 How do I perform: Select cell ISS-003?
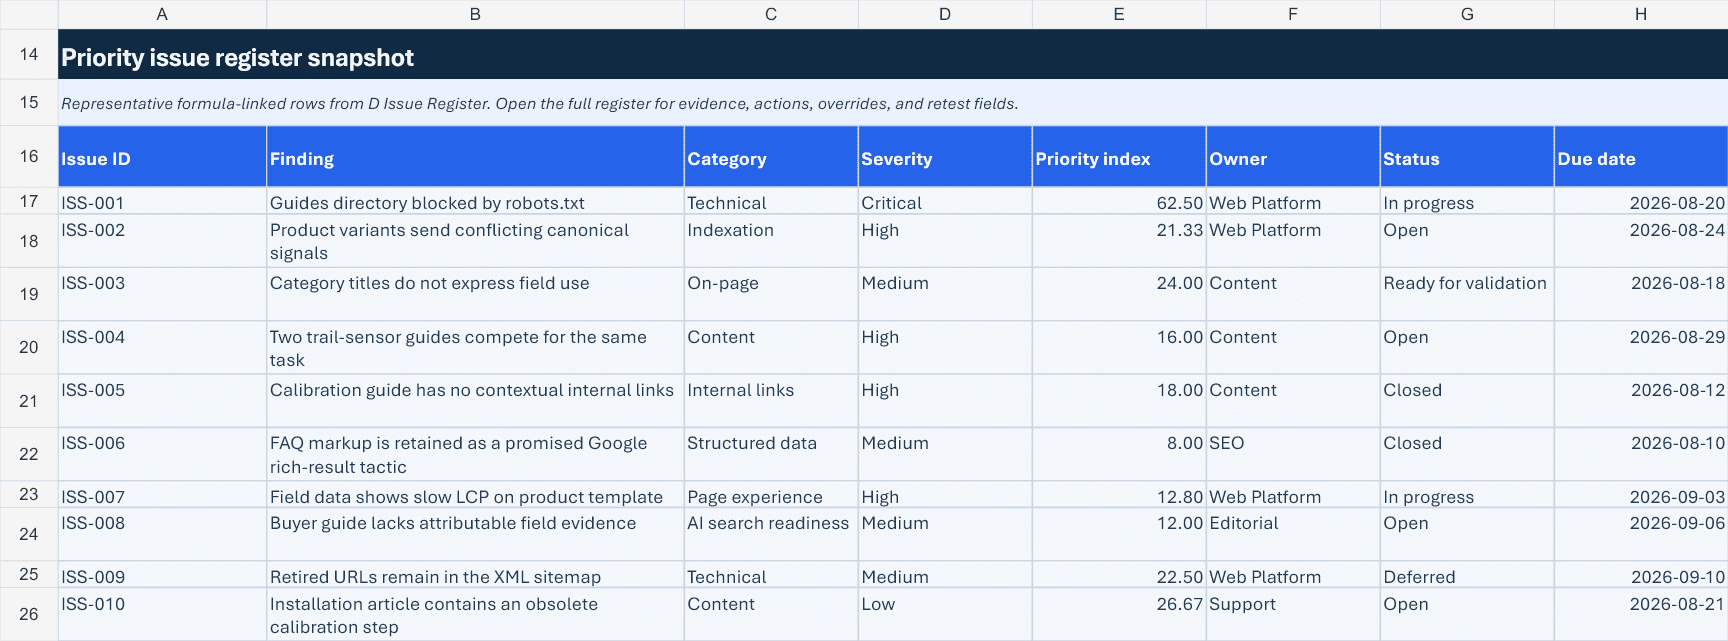tap(162, 294)
